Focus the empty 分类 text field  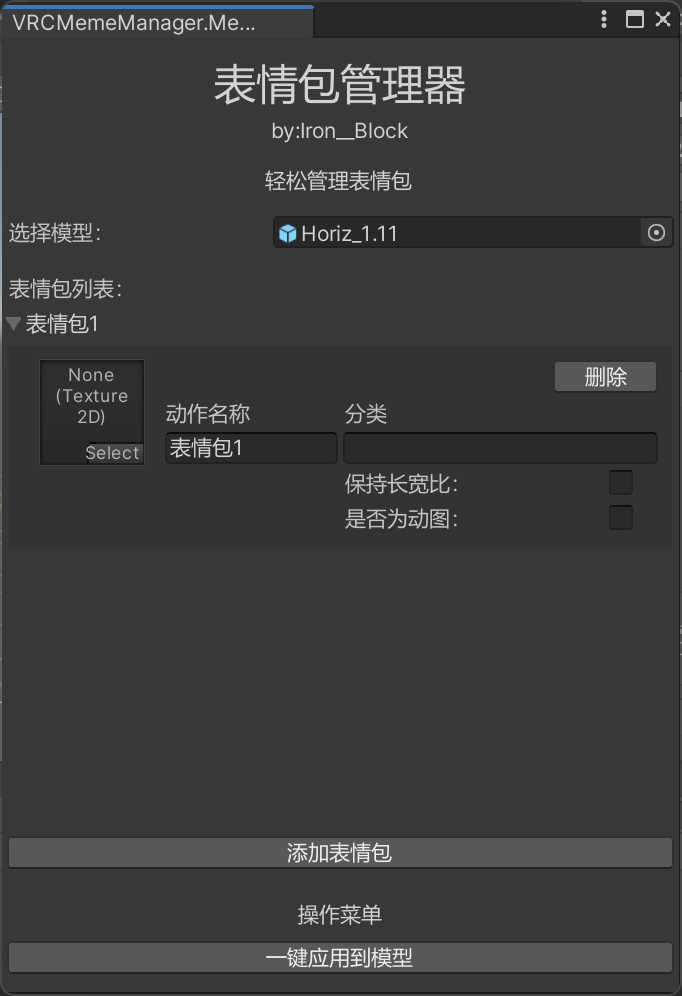[x=500, y=448]
